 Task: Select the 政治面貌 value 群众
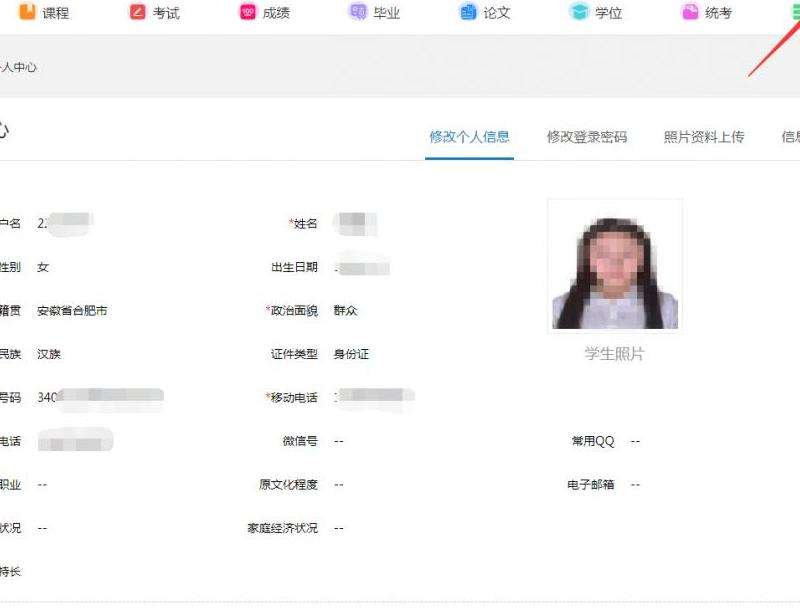[x=346, y=311]
